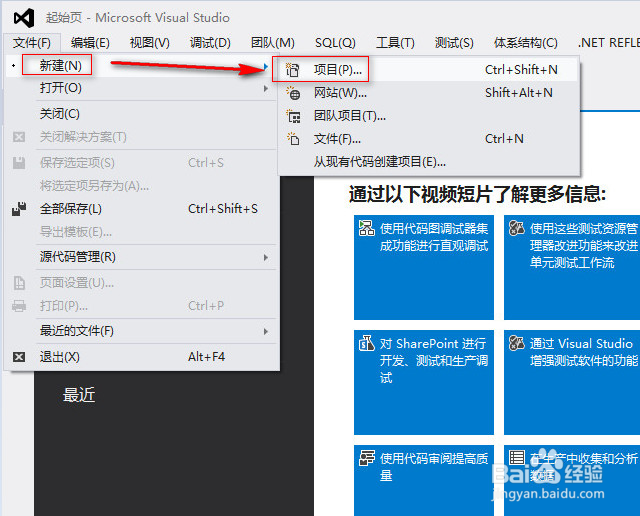Open the 使用代码图调试器集成功能 video tile
The height and width of the screenshot is (516, 640).
tap(424, 267)
